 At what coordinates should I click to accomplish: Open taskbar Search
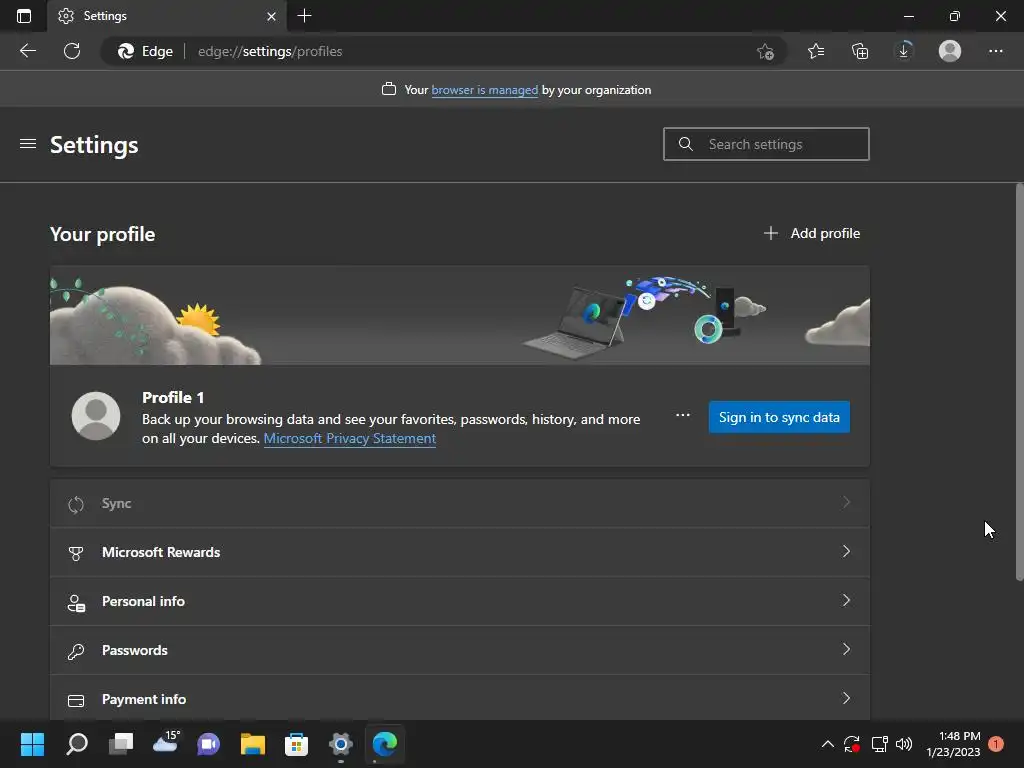76,744
